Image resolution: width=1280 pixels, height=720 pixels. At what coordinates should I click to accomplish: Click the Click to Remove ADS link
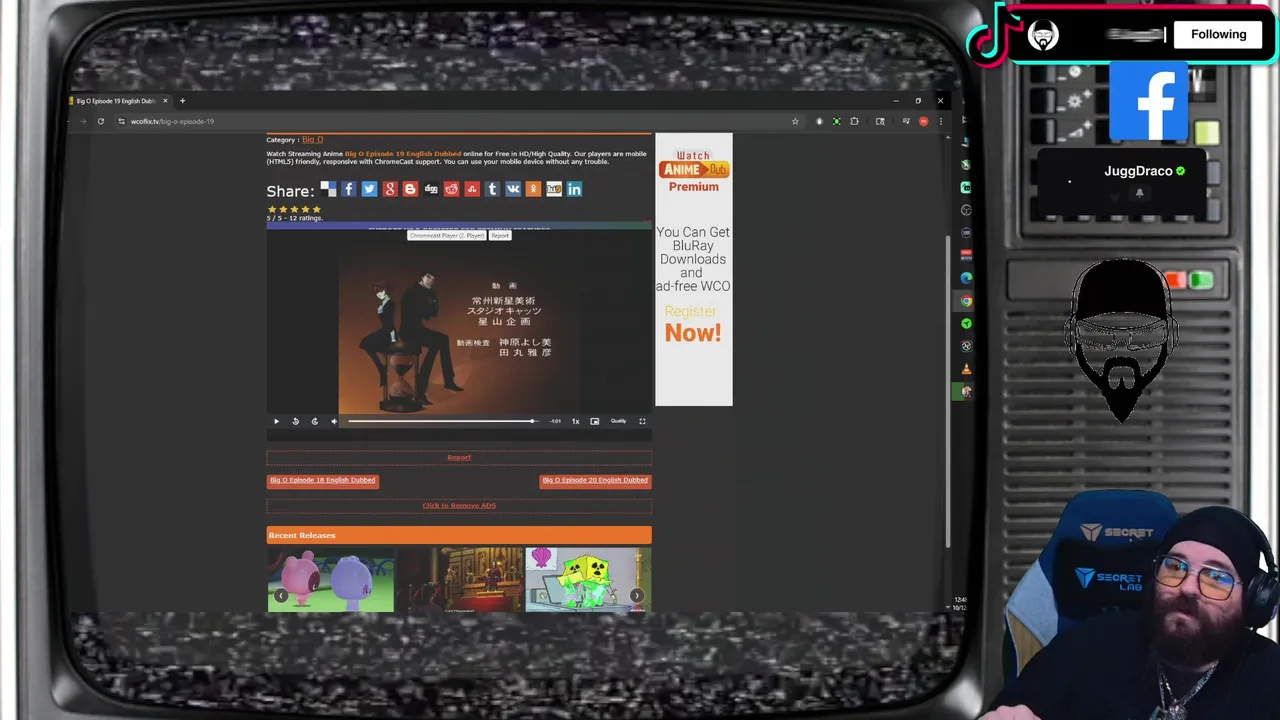click(459, 505)
